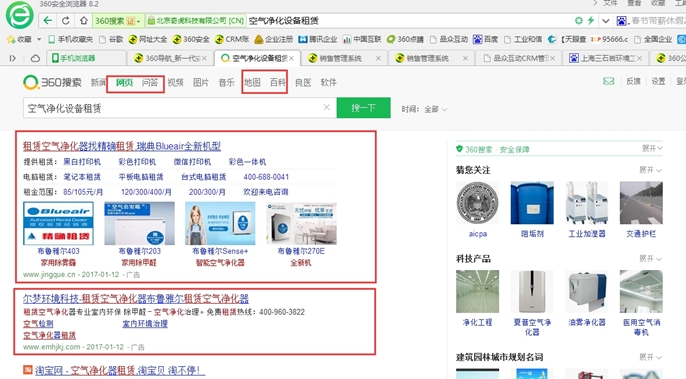
Task: Open the 百度 bookmark
Action: pos(486,39)
